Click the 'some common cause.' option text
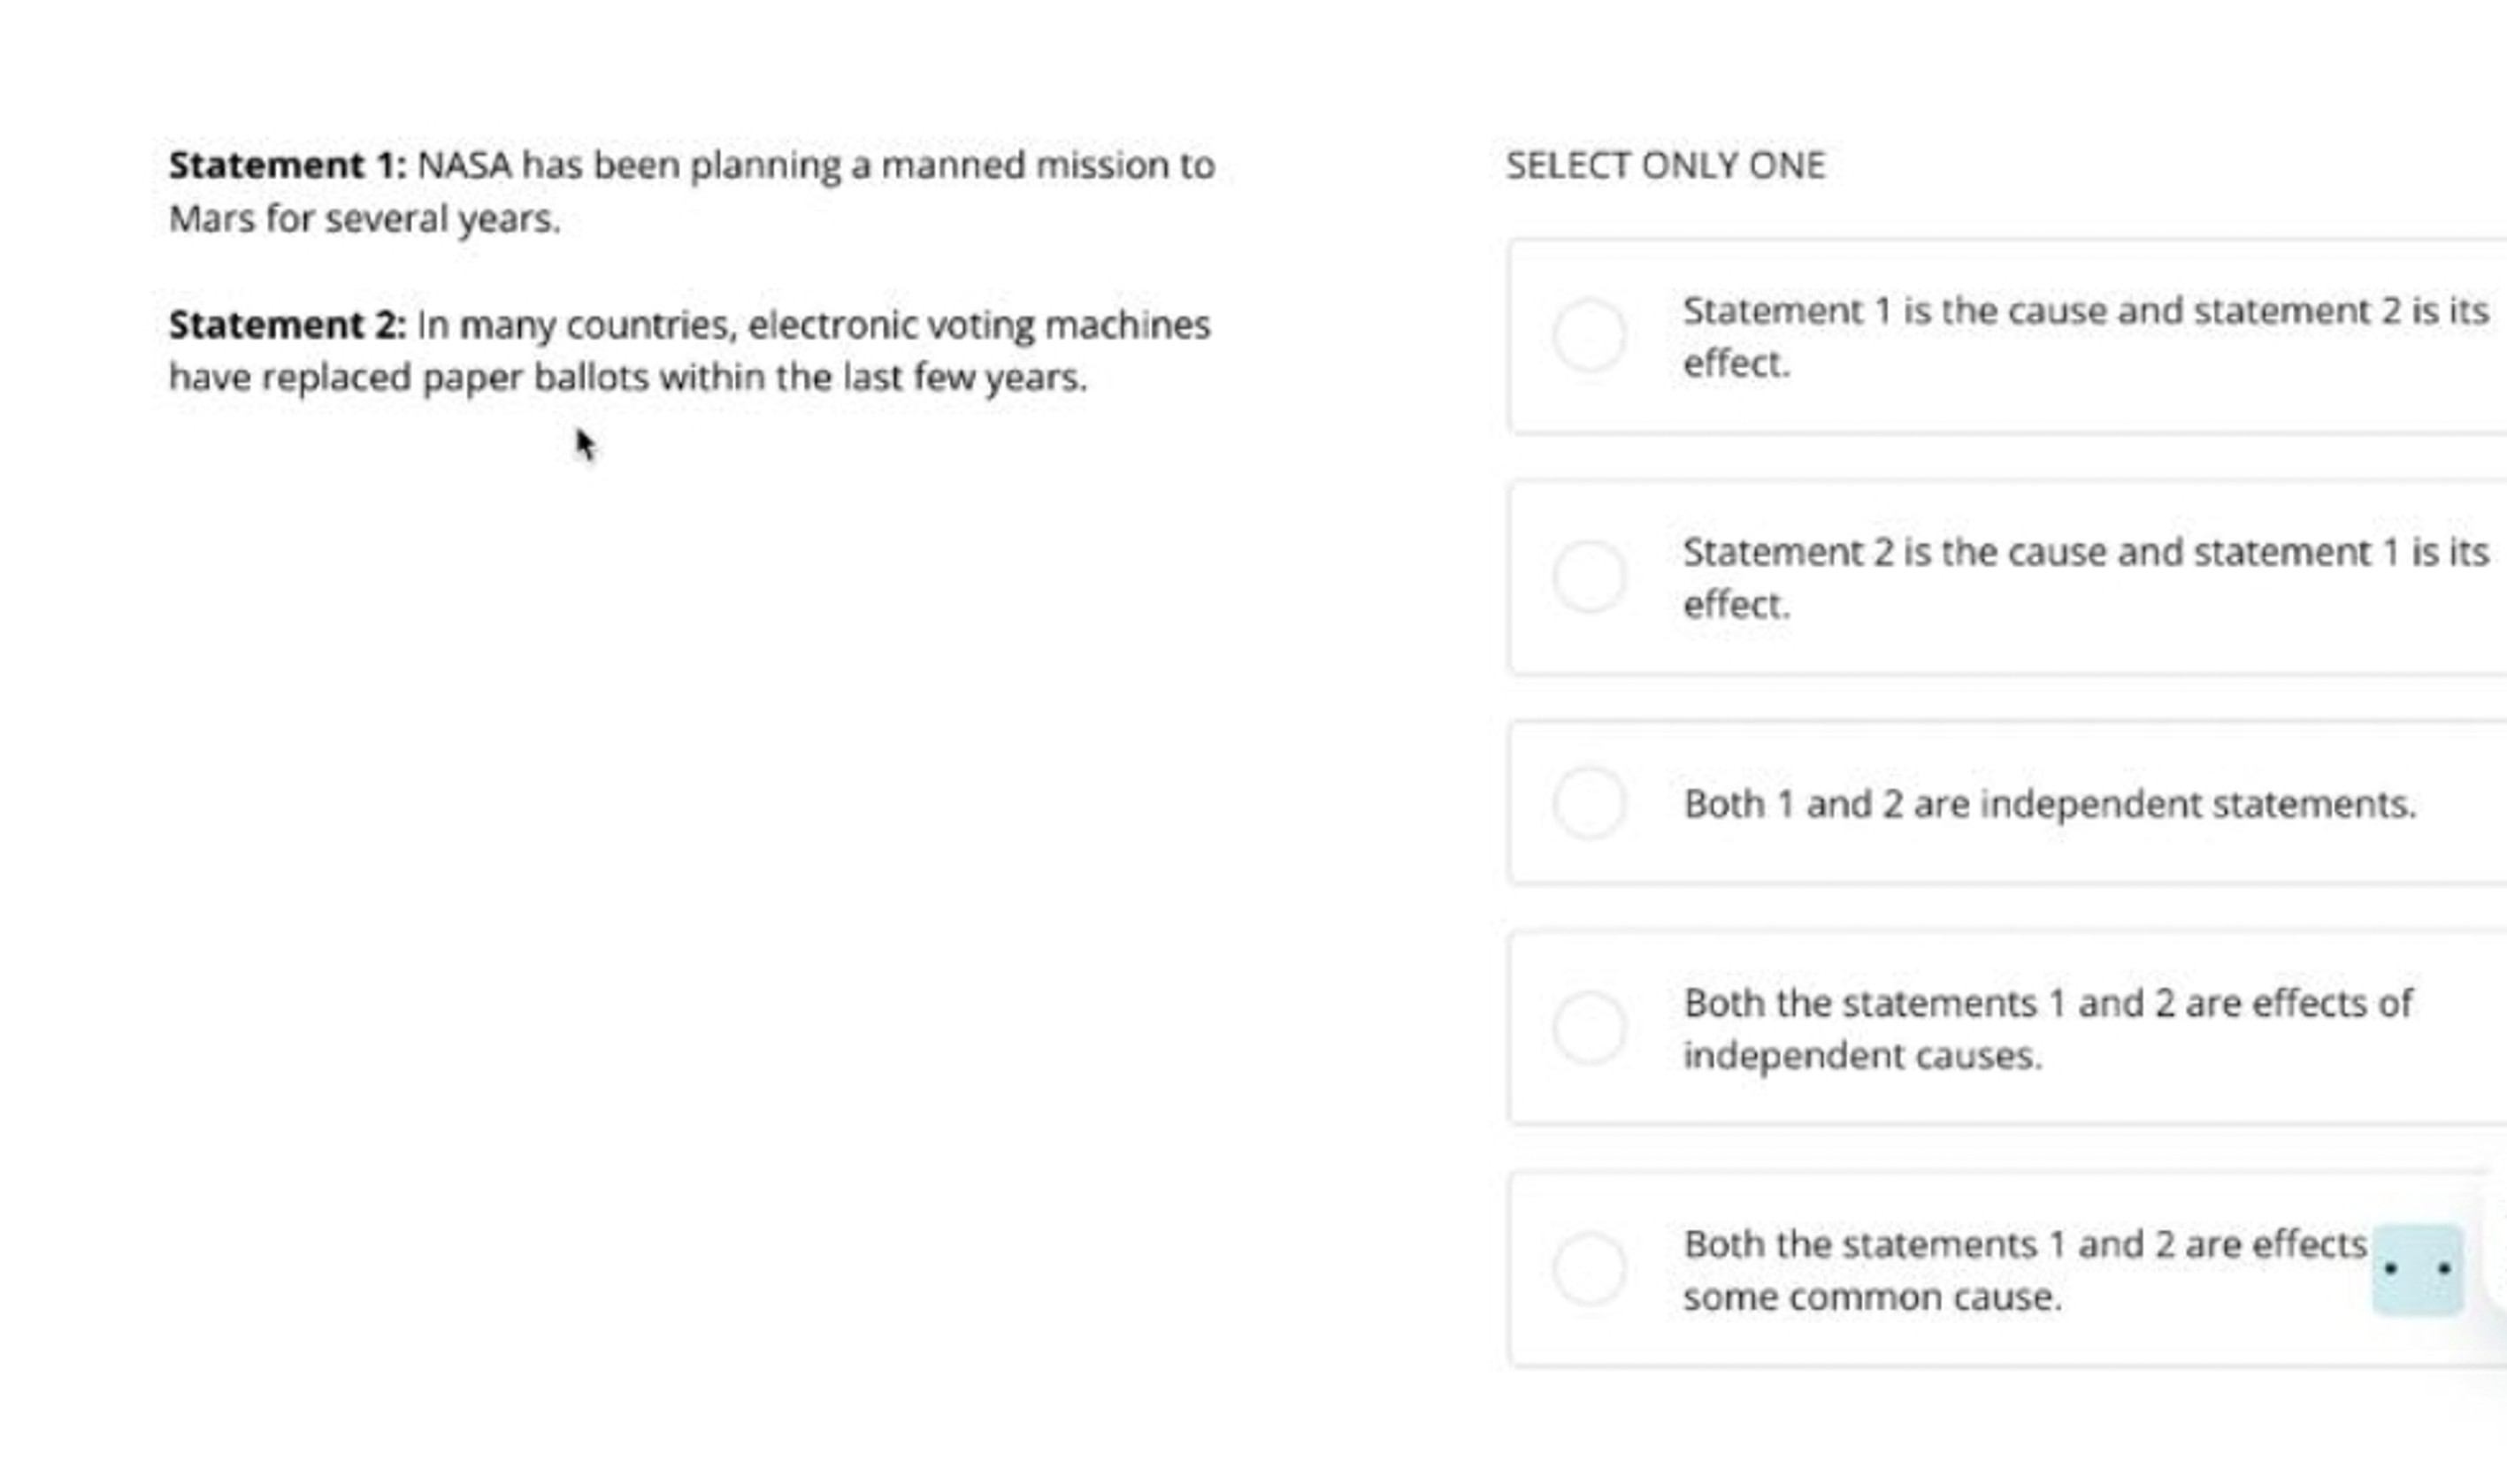 (x=1871, y=1297)
